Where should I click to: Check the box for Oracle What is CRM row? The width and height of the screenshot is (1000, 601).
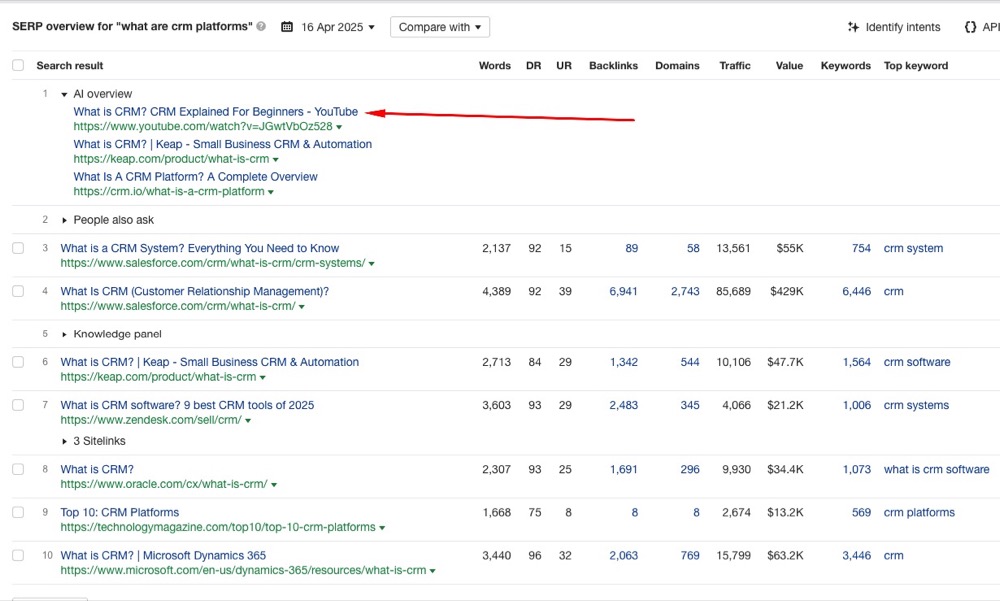[x=18, y=469]
